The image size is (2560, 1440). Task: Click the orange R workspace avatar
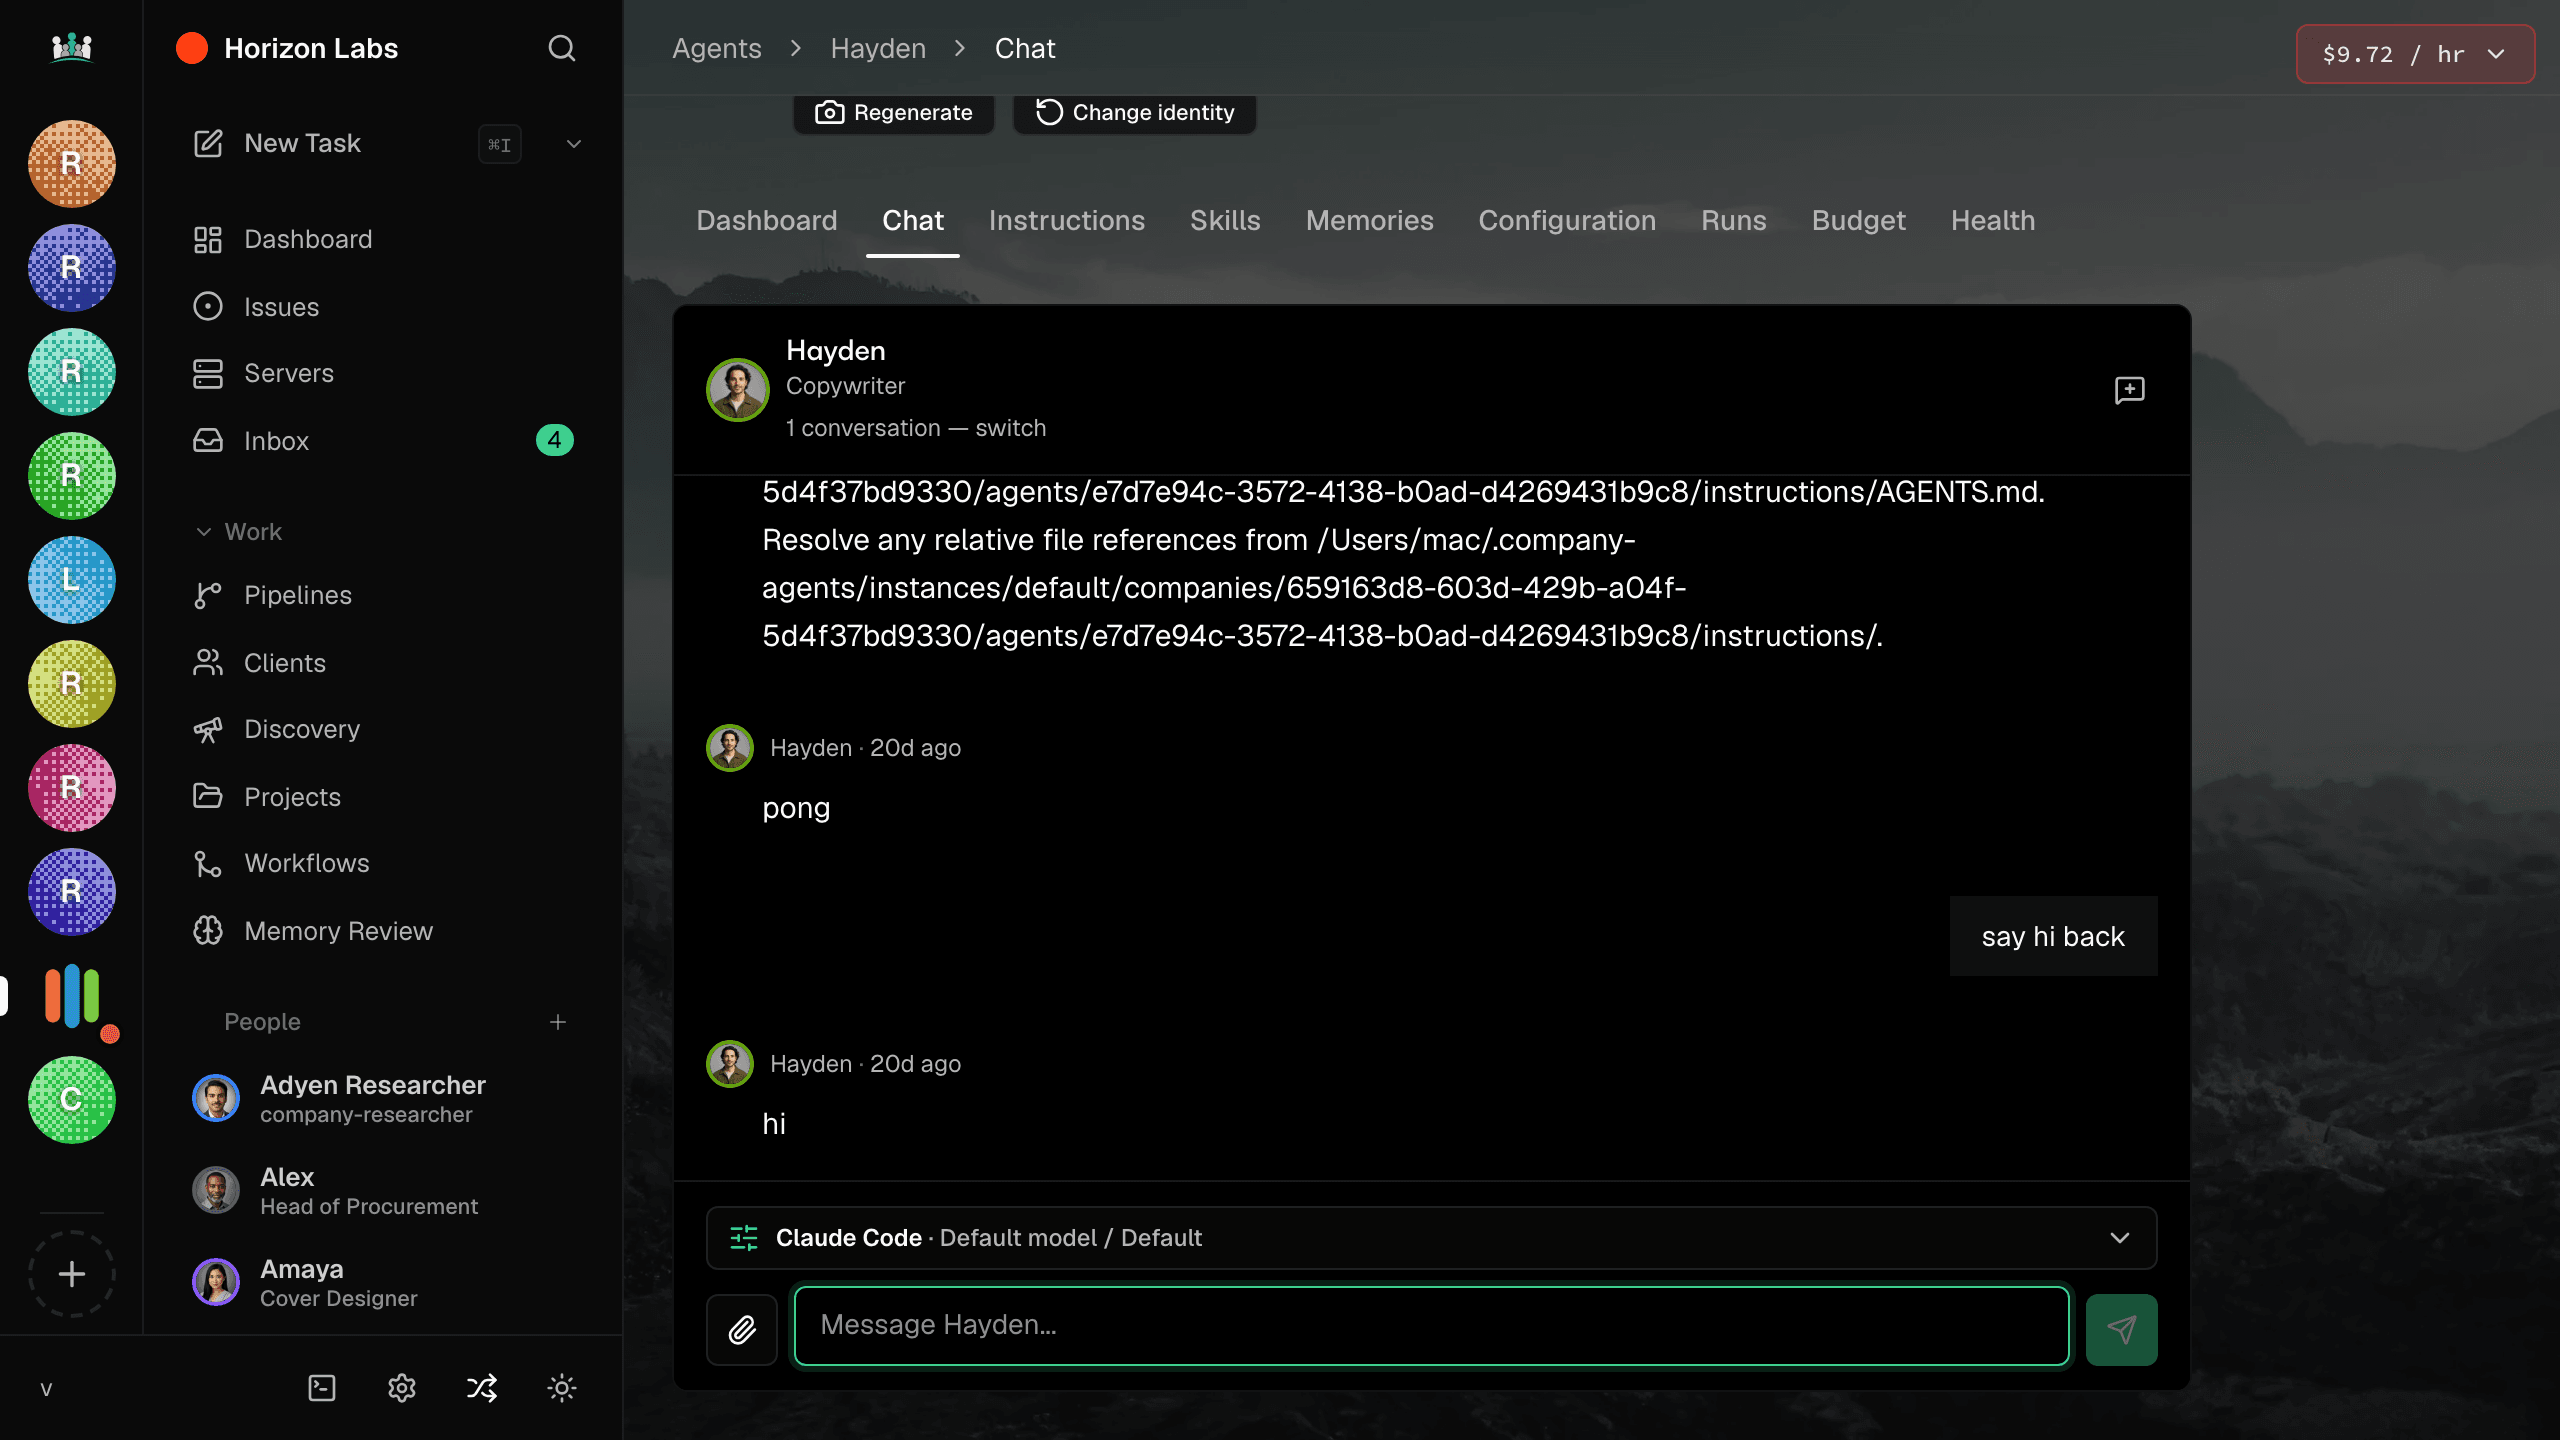[x=72, y=164]
